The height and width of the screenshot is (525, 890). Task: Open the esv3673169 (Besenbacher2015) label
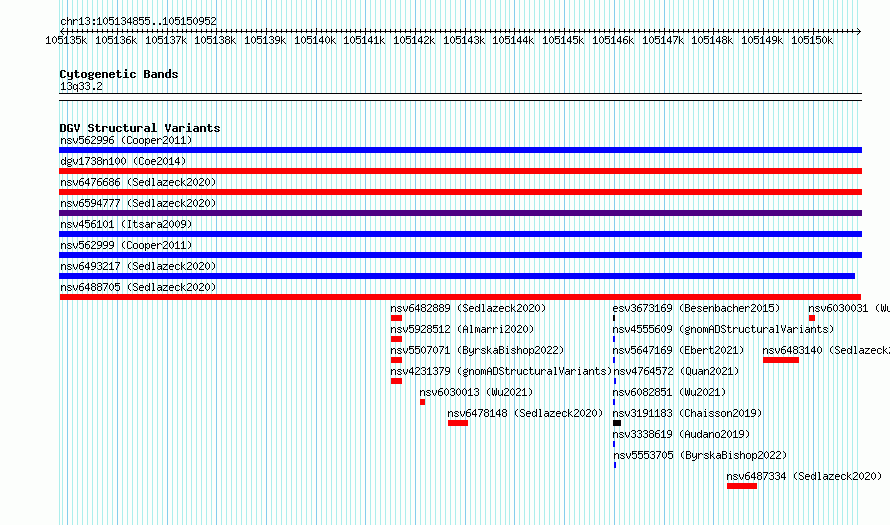[696, 308]
